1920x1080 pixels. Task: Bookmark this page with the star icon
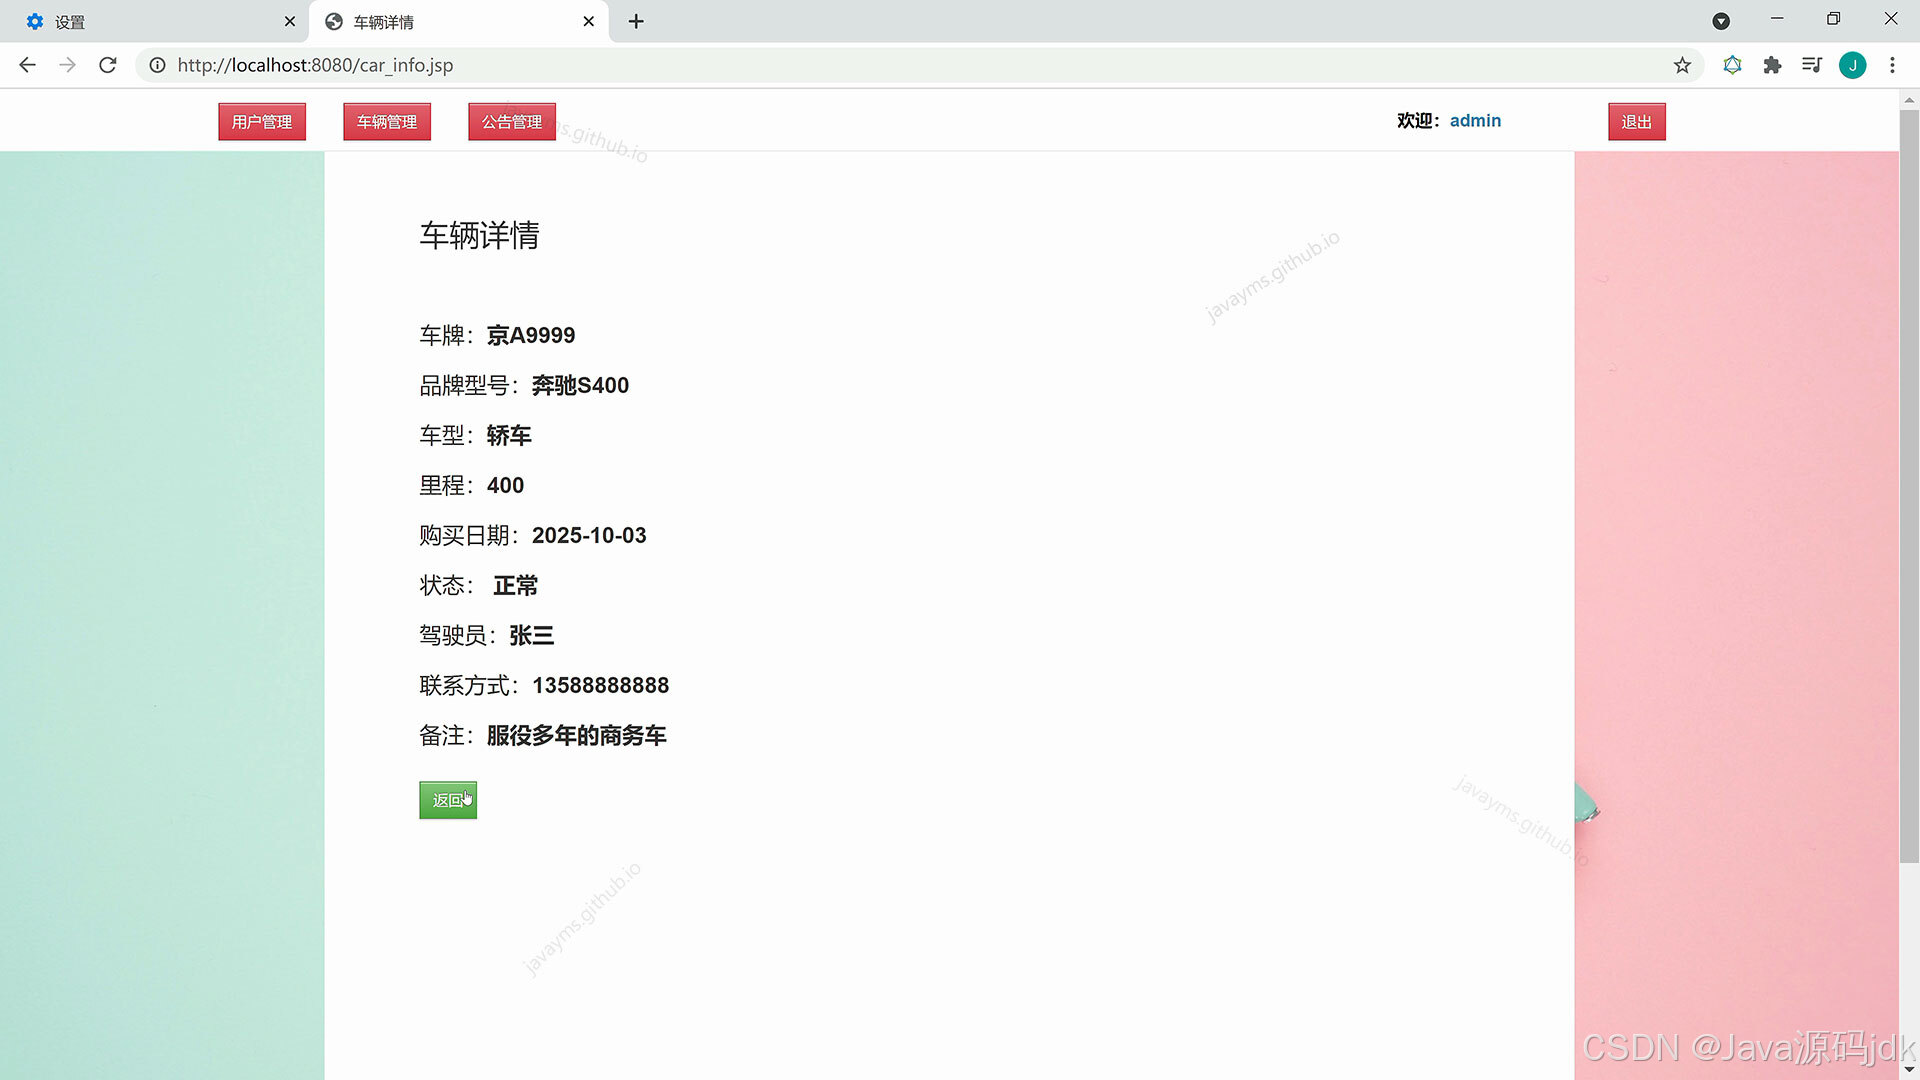(1682, 65)
